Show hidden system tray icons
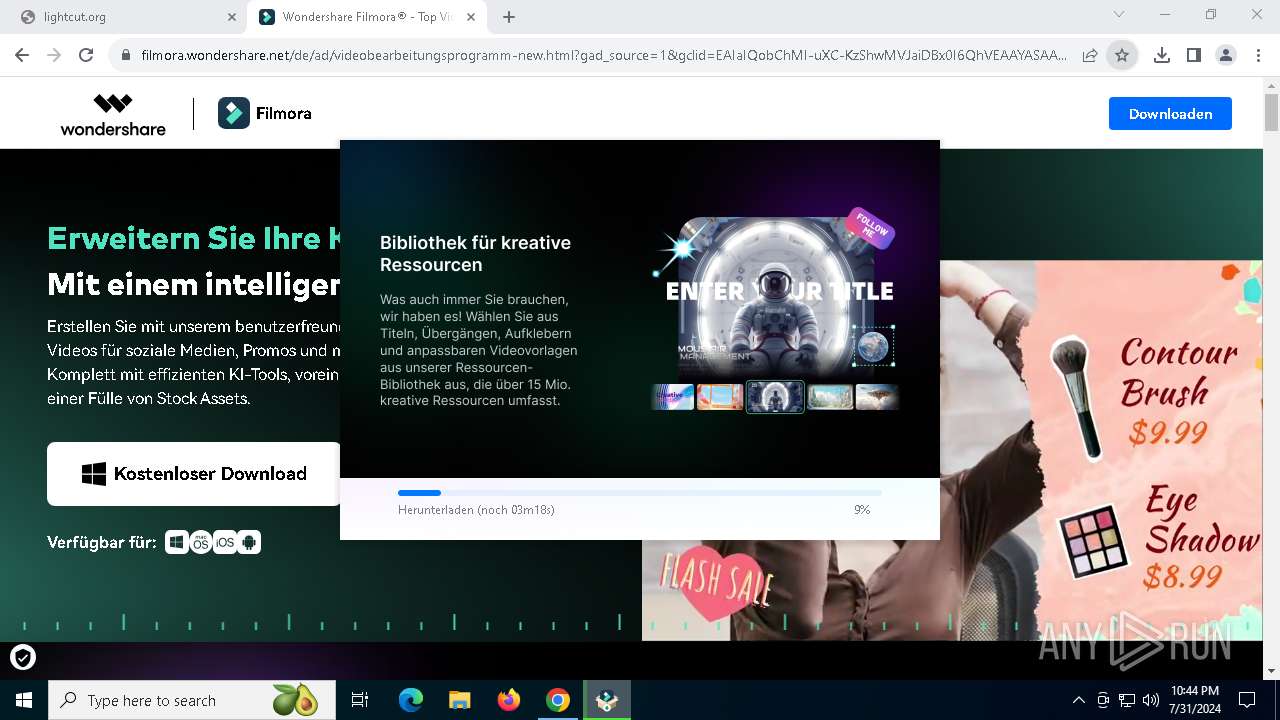 coord(1078,700)
